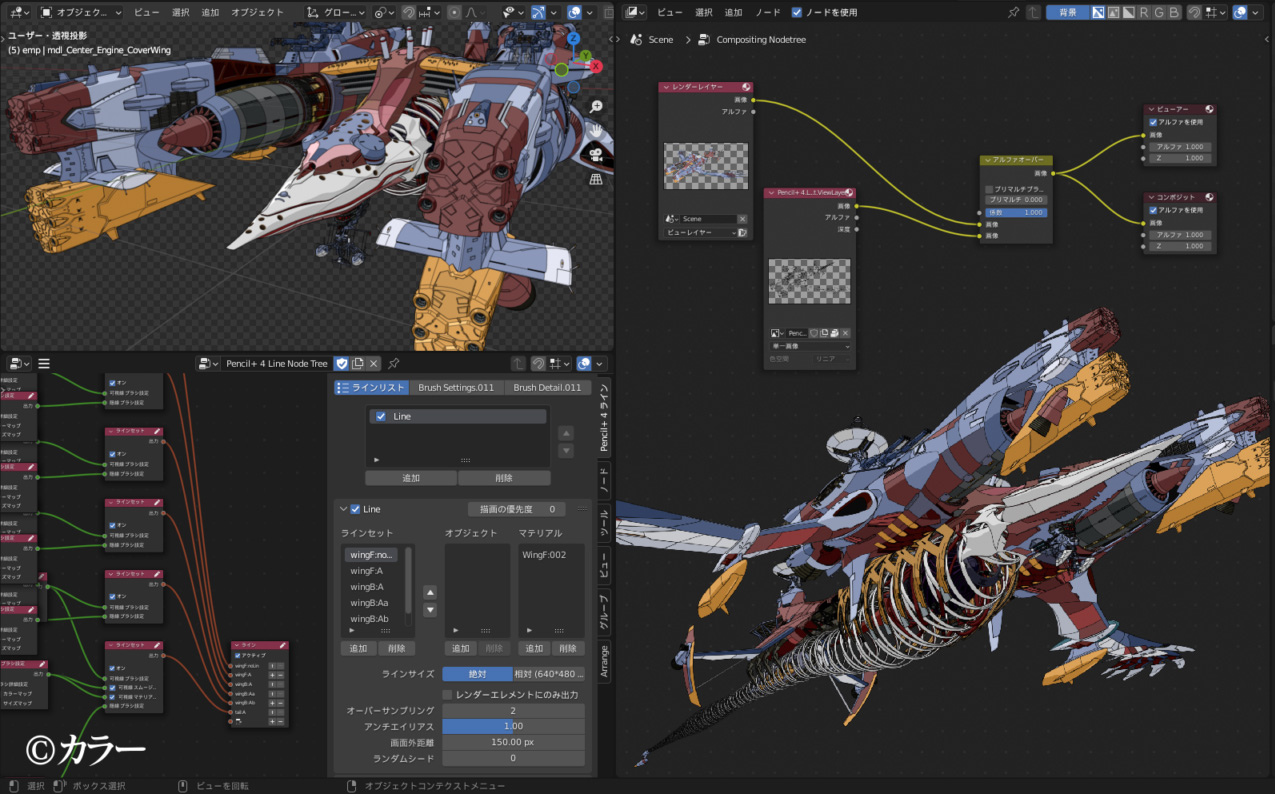Screen dimensions: 1275x794
Task: Enable レンダーエレメントにのみ出力 checkbox
Action: point(448,695)
